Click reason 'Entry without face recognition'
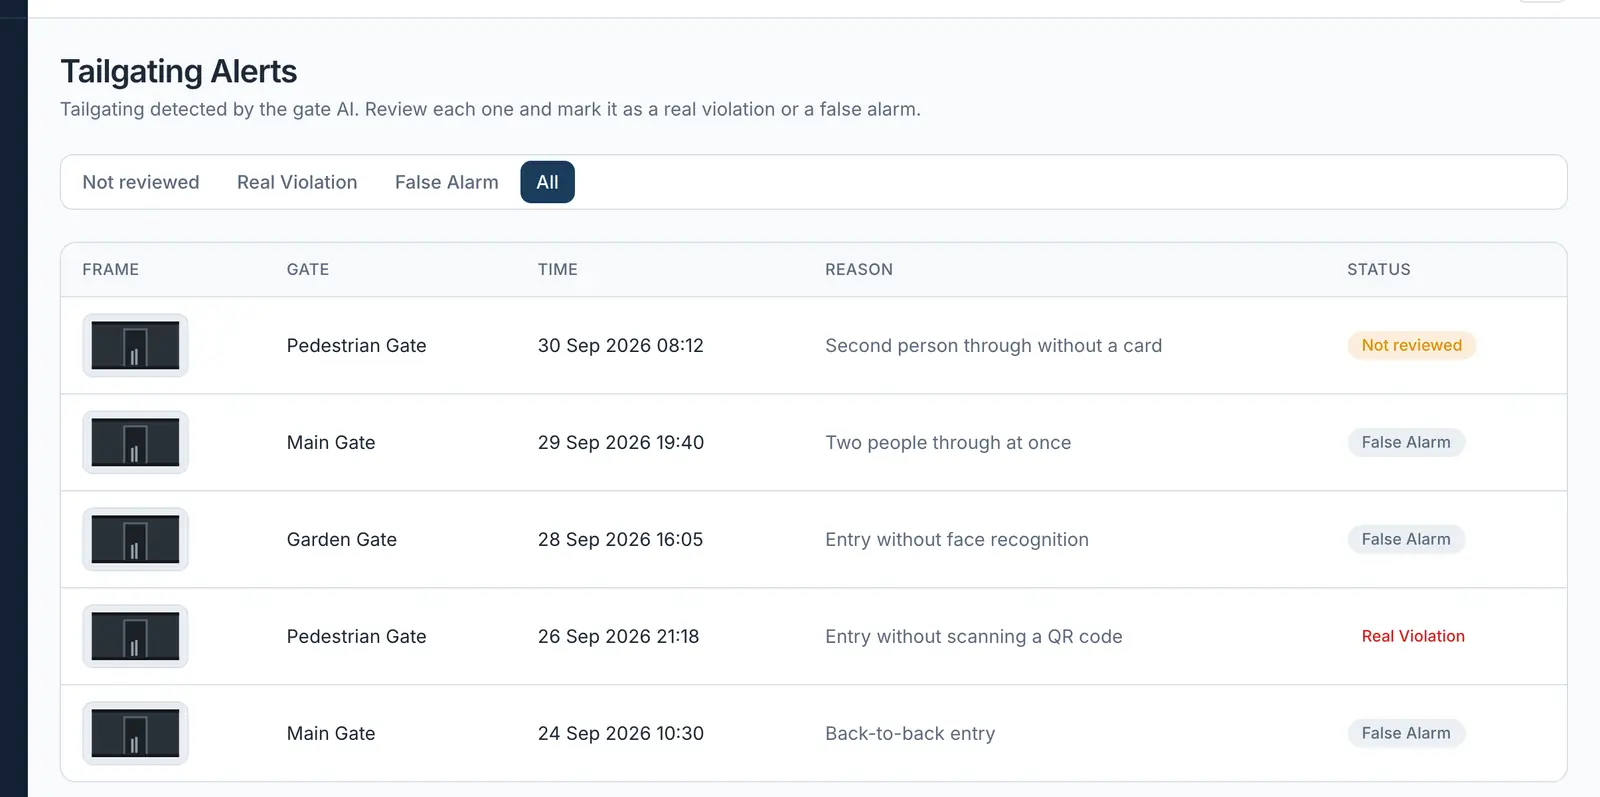Viewport: 1600px width, 797px height. coord(957,539)
